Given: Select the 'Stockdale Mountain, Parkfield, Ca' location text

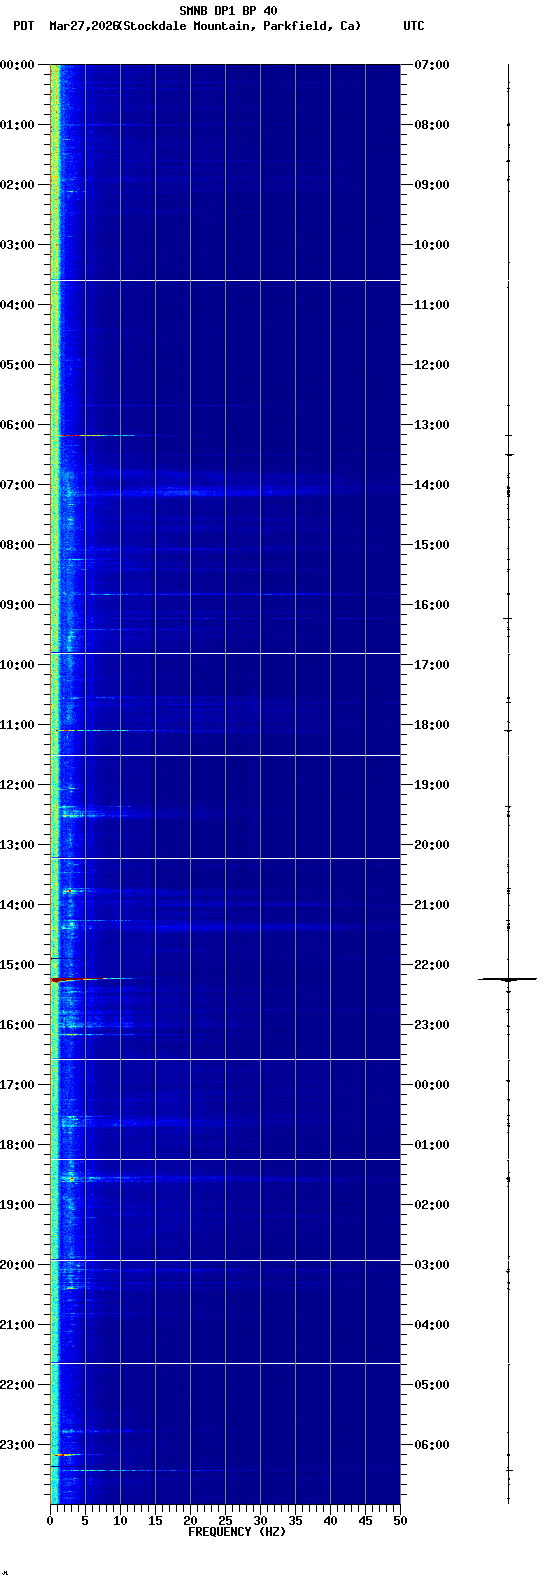Looking at the screenshot, I should point(239,26).
